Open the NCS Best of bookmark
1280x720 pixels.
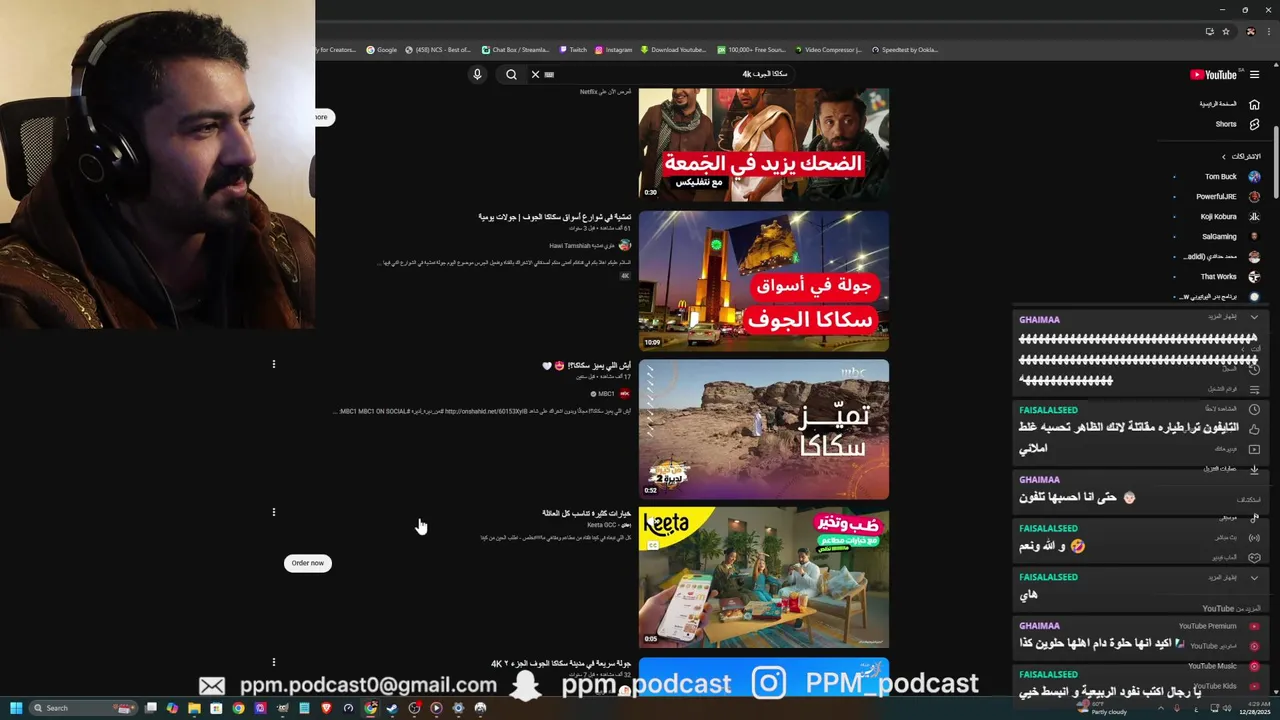click(x=438, y=49)
